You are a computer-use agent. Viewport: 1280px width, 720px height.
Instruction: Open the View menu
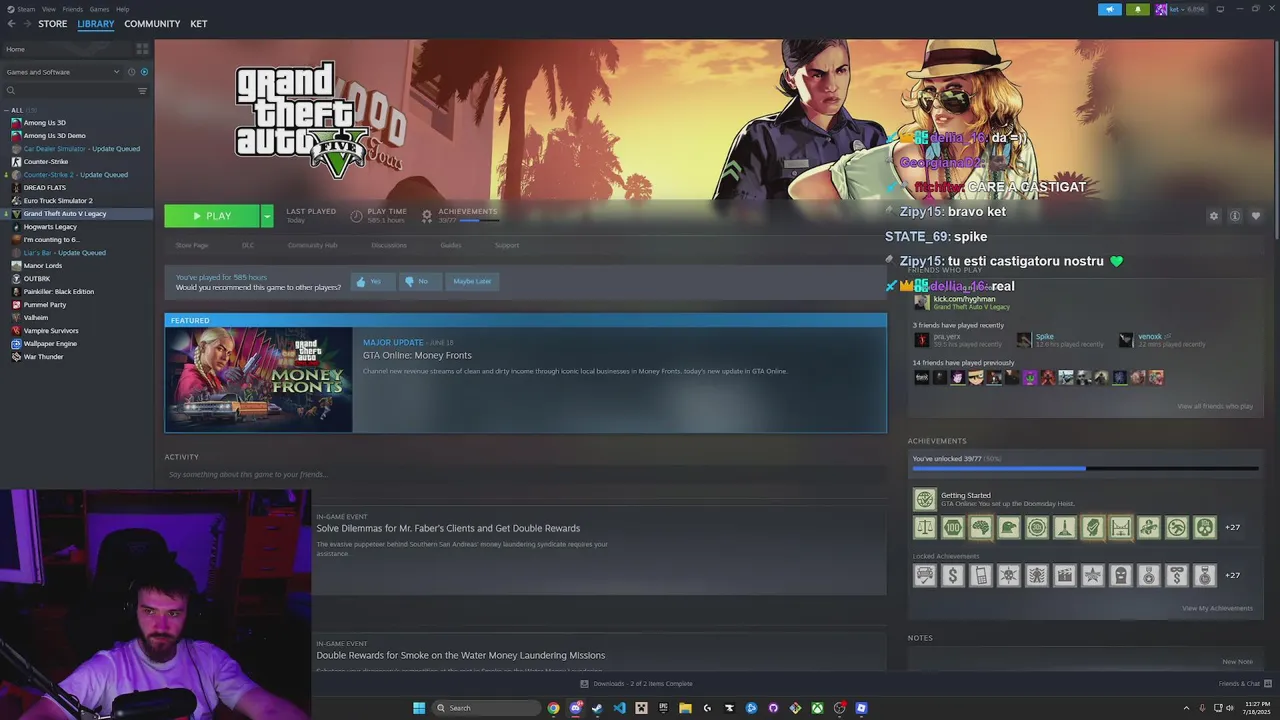[49, 9]
